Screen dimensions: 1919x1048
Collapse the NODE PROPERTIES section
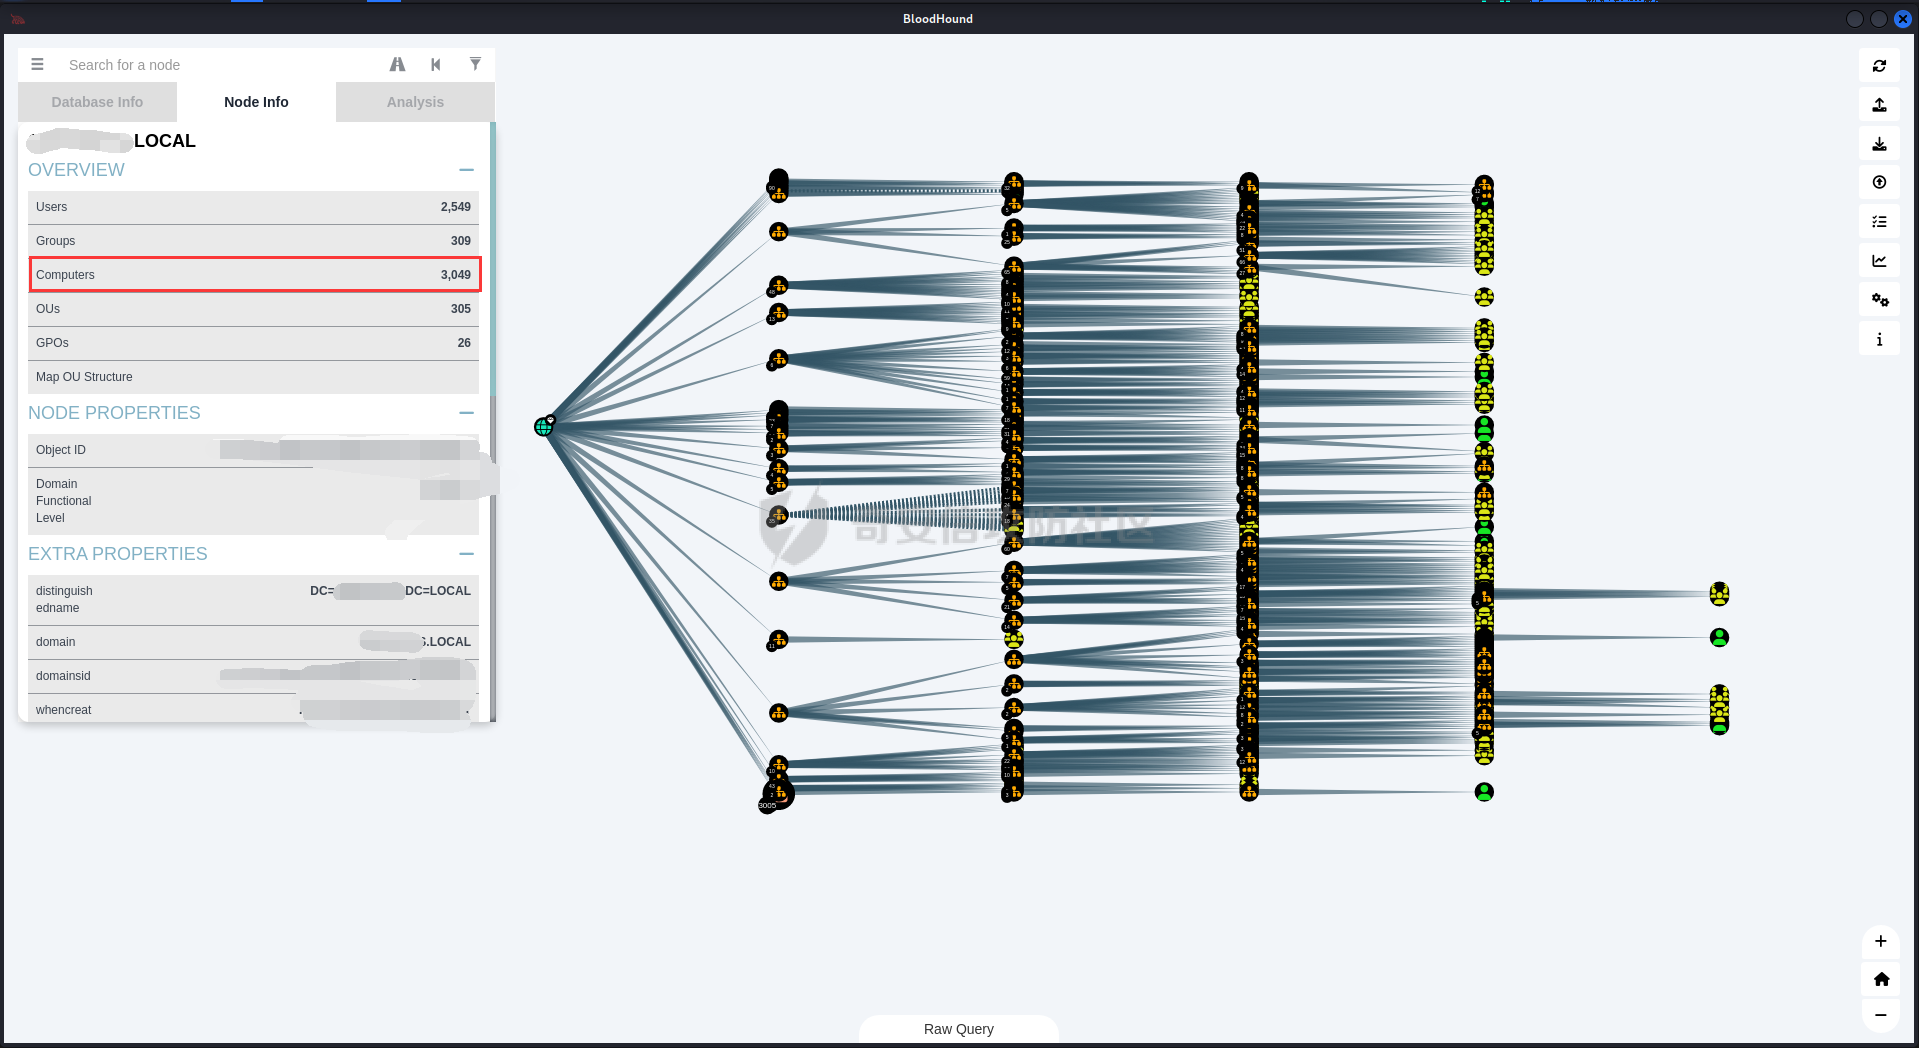click(x=466, y=413)
